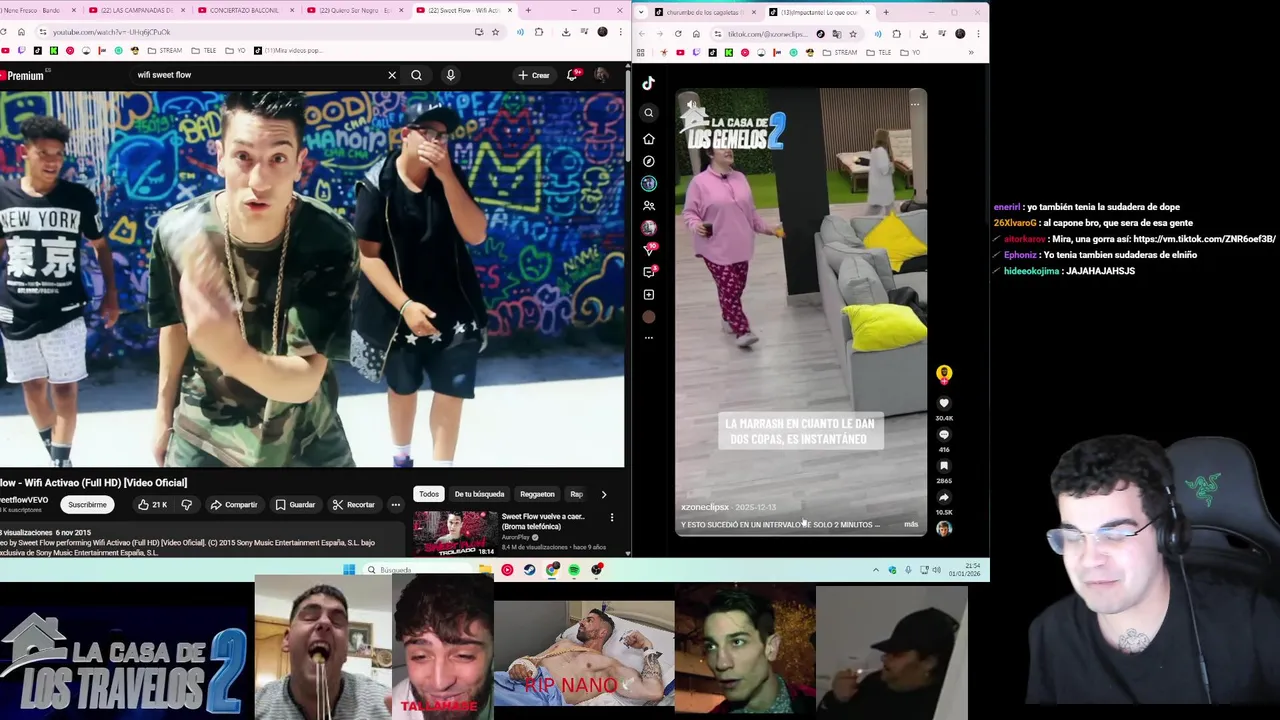Start voice search with the microphone icon
The height and width of the screenshot is (720, 1280).
450,75
